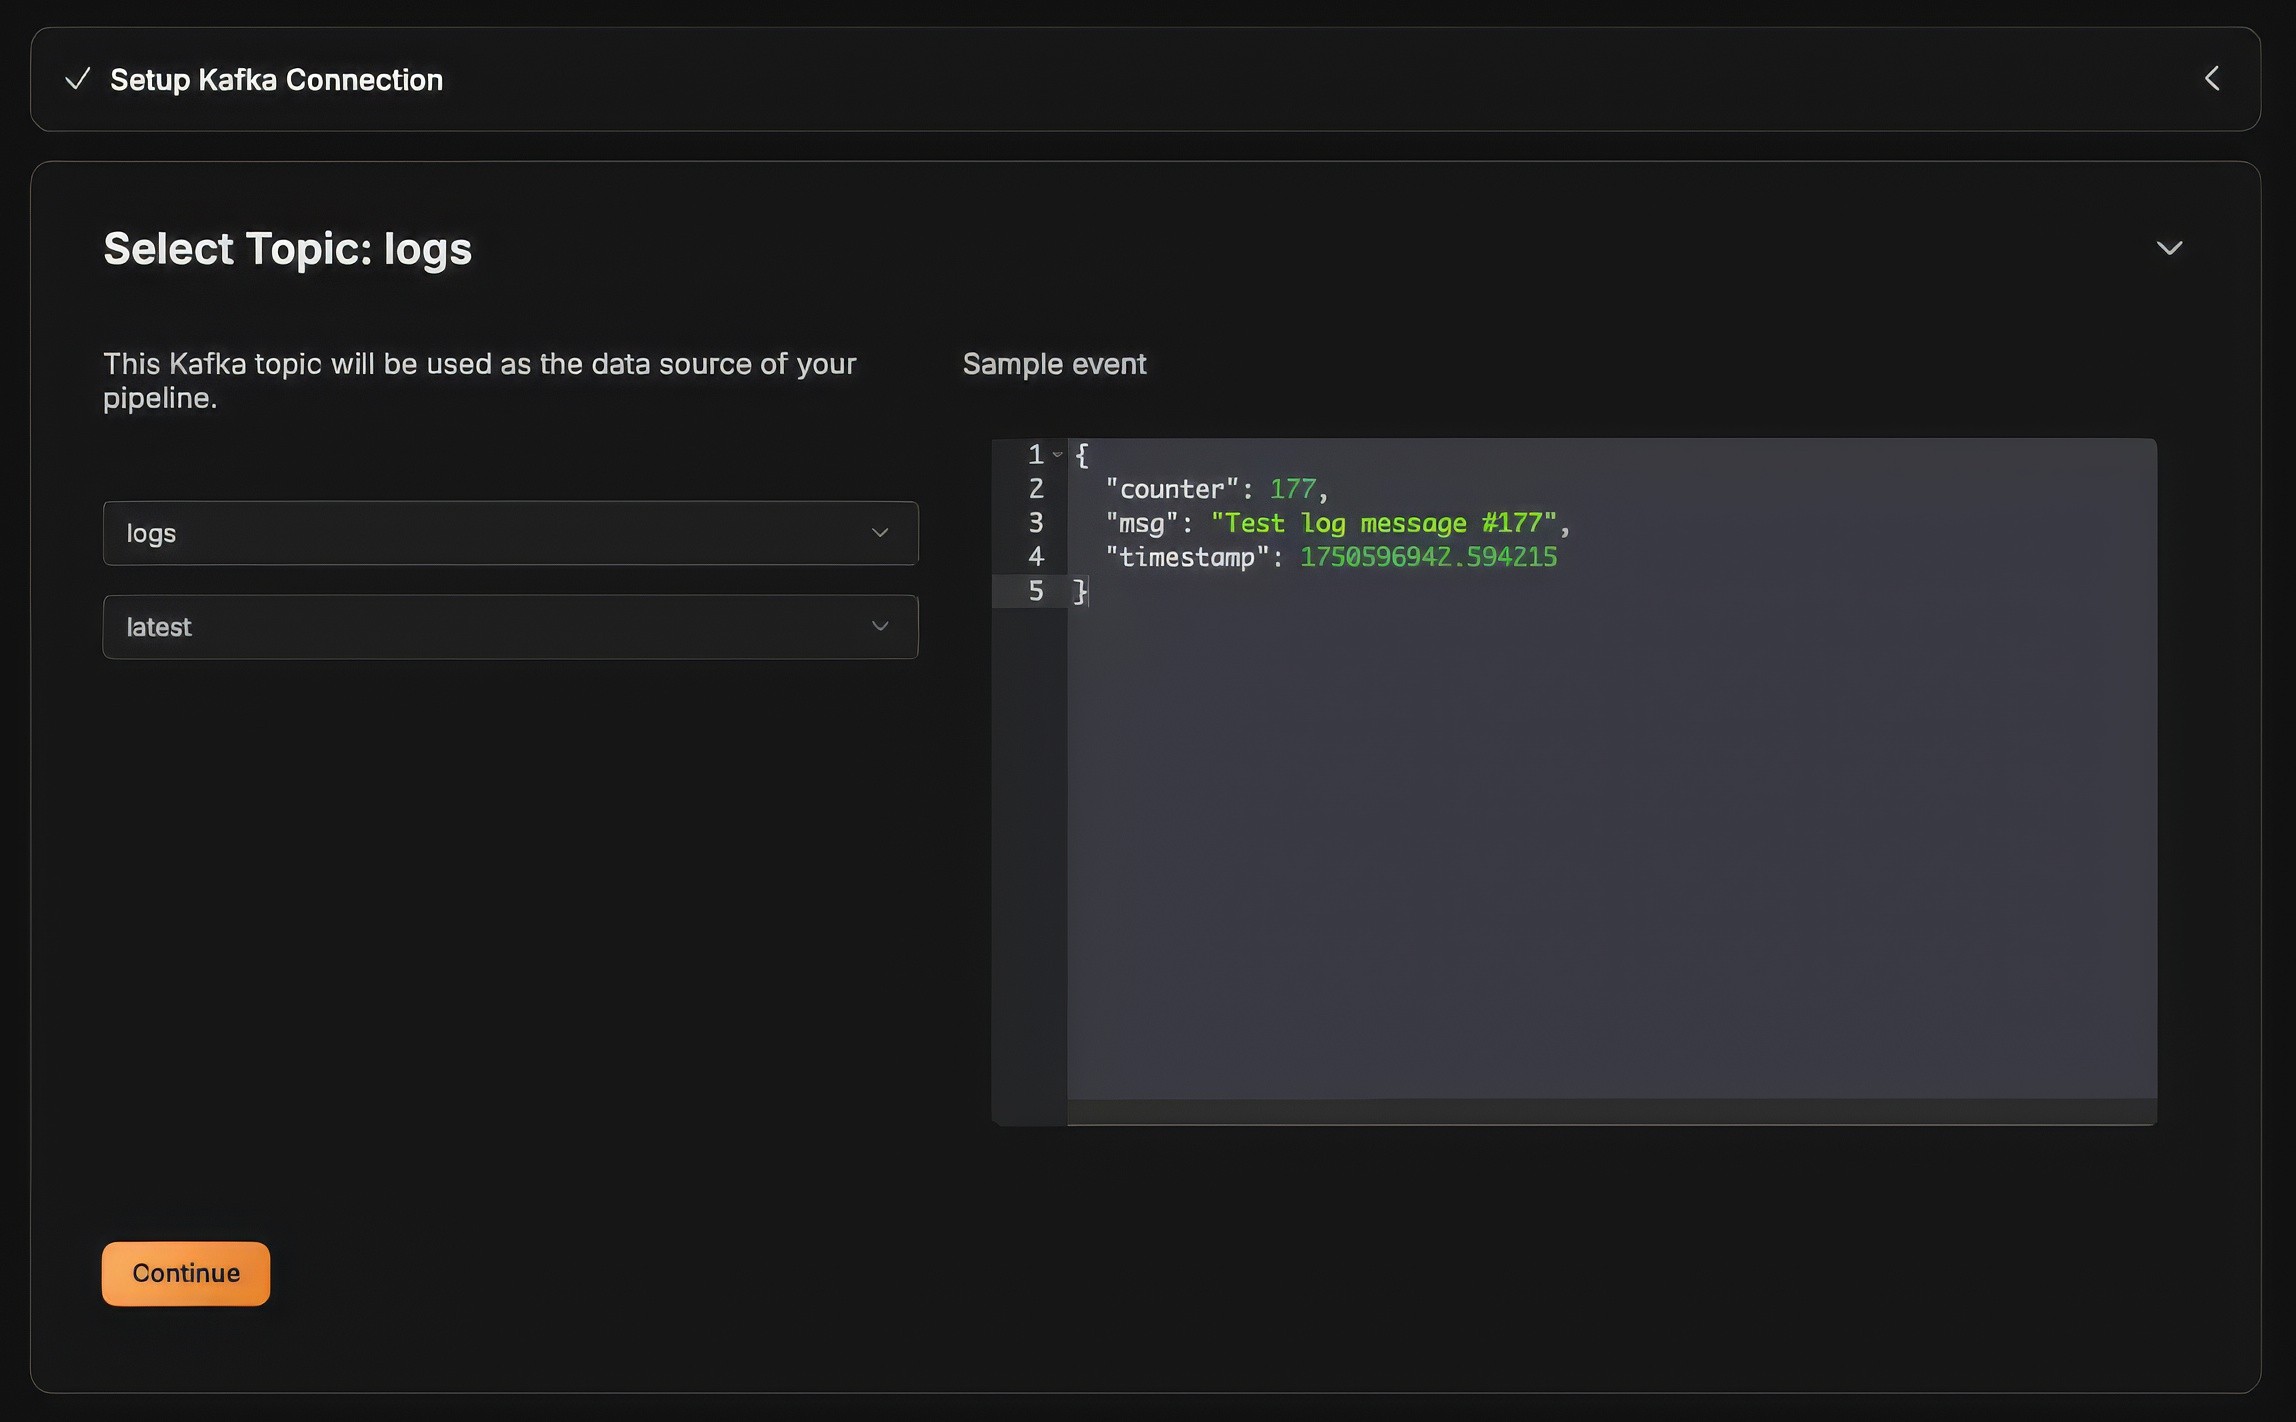Screen dimensions: 2296x1422
Task: Click the chevron icon in logs dropdown
Action: click(x=880, y=533)
